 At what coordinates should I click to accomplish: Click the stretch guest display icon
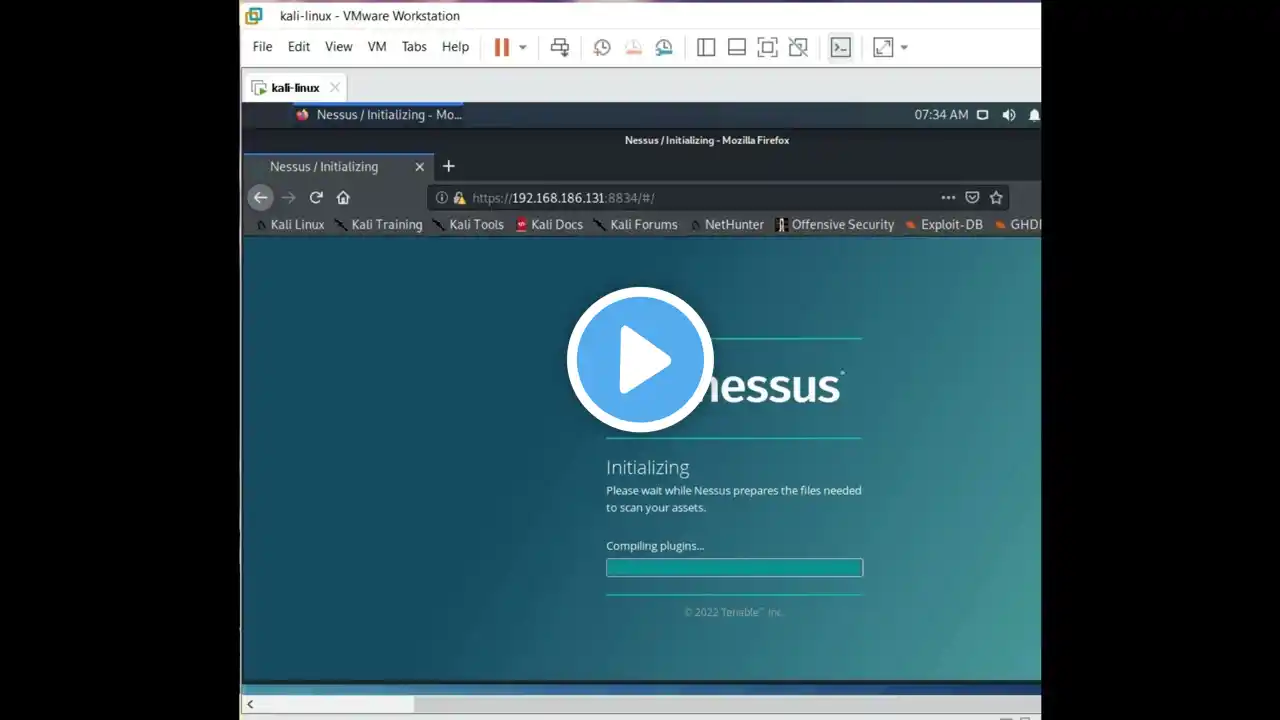(x=883, y=47)
